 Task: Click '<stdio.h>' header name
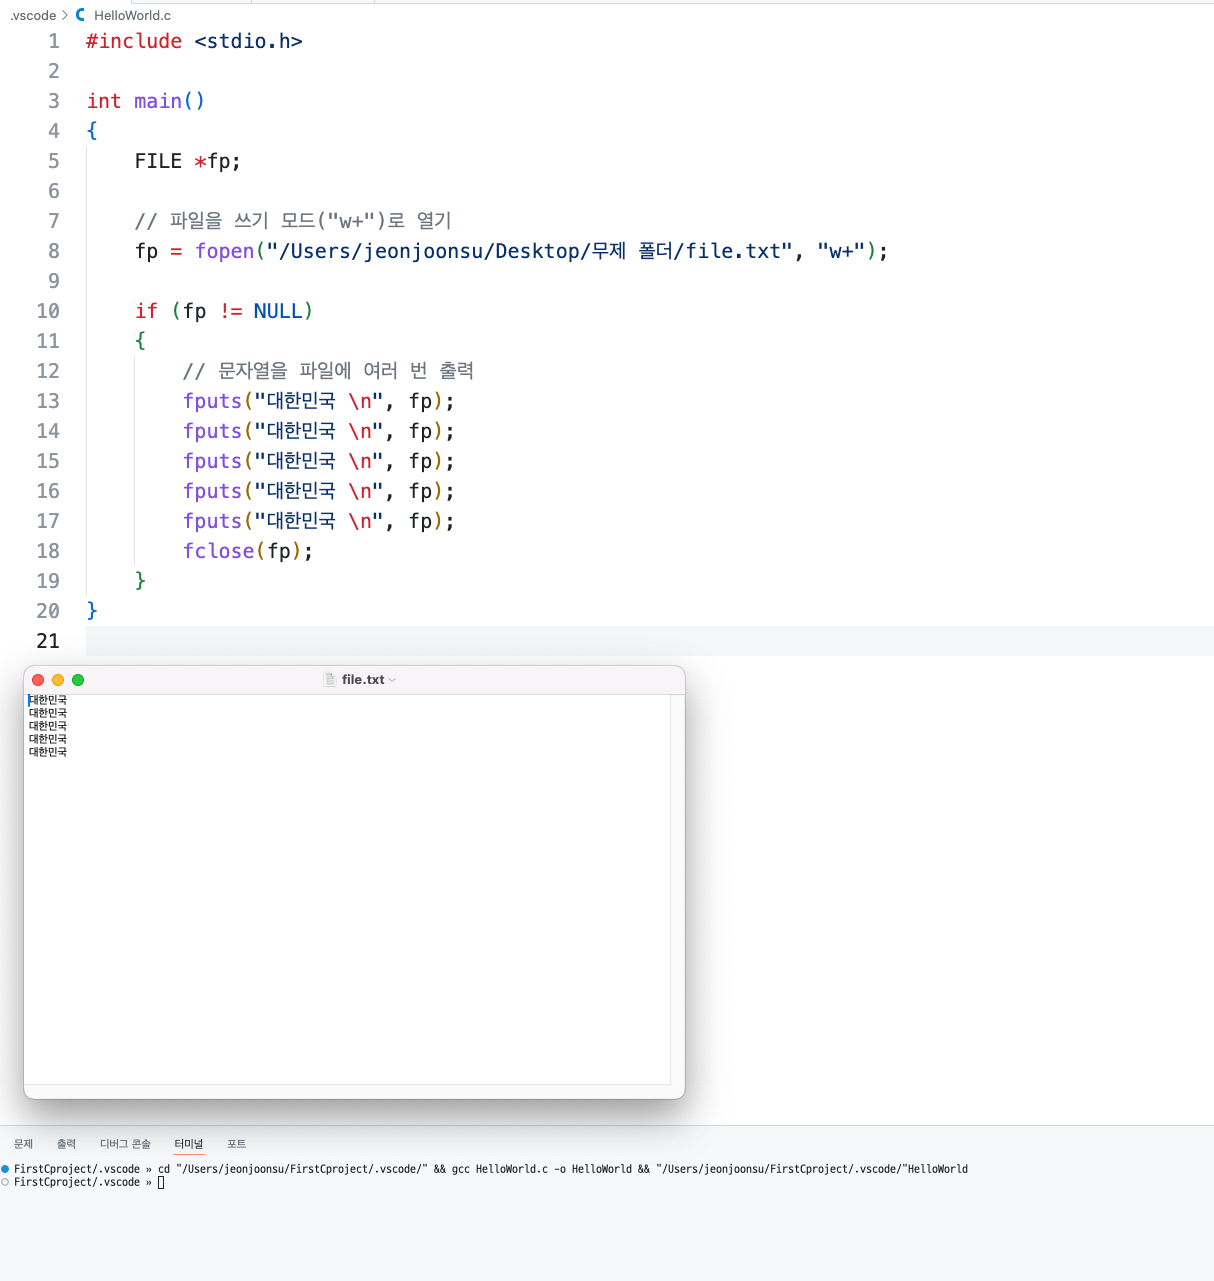[248, 41]
